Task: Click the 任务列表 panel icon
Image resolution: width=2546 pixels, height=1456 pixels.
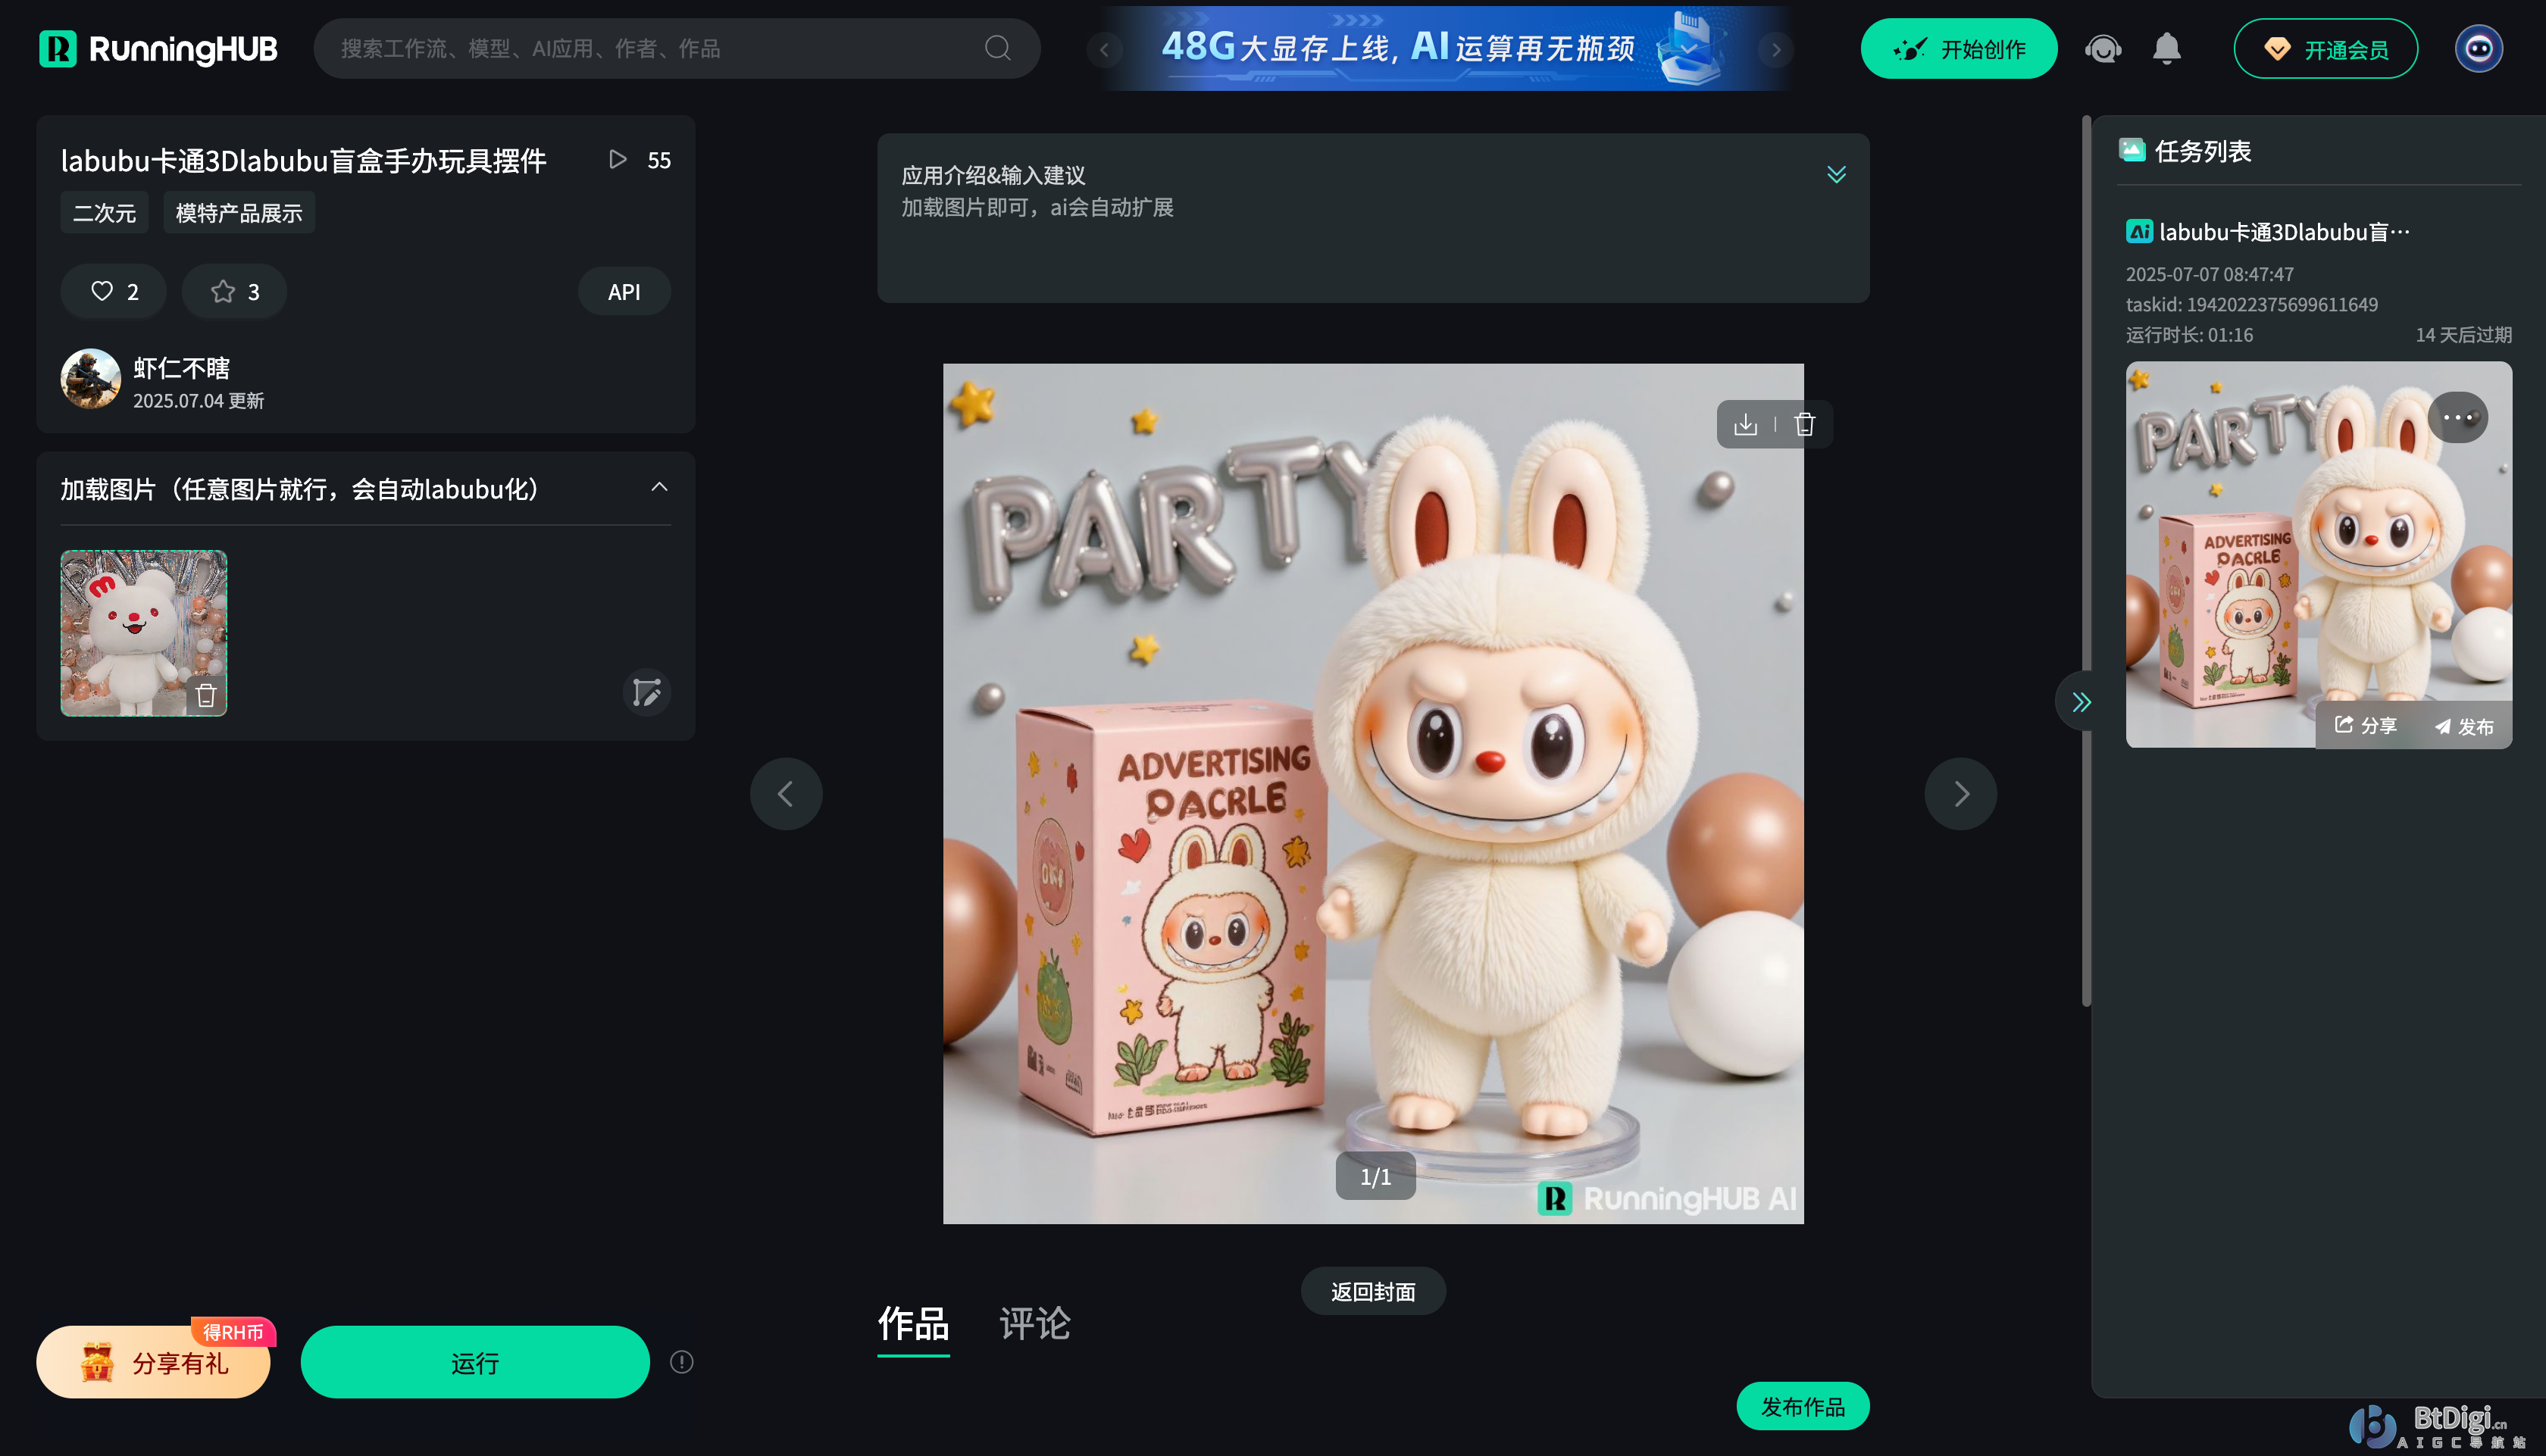Action: tap(2132, 151)
